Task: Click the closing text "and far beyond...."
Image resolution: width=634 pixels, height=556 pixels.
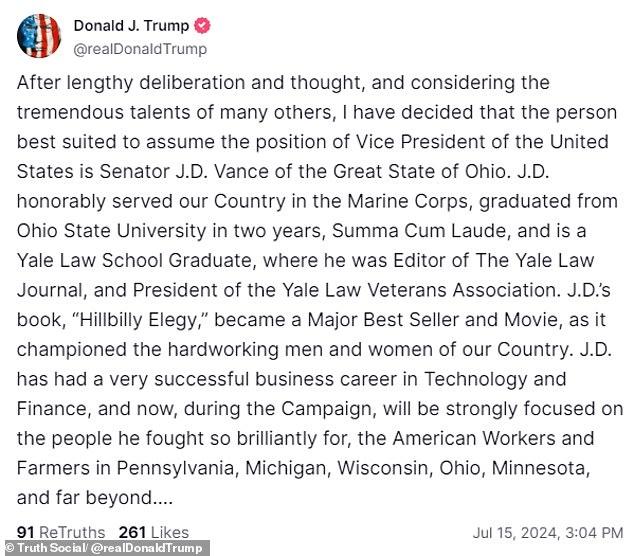Action: [x=83, y=497]
